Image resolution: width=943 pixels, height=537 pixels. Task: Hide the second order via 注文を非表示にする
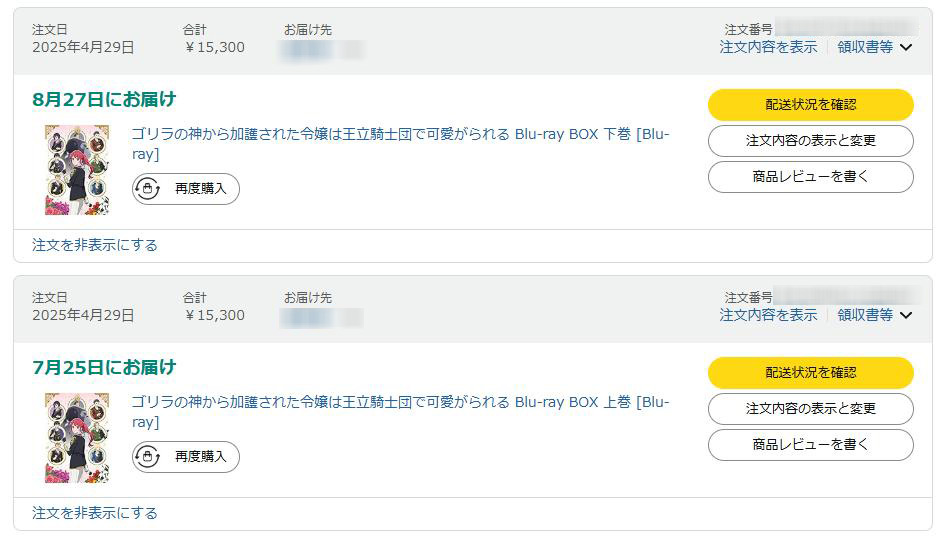pos(94,514)
